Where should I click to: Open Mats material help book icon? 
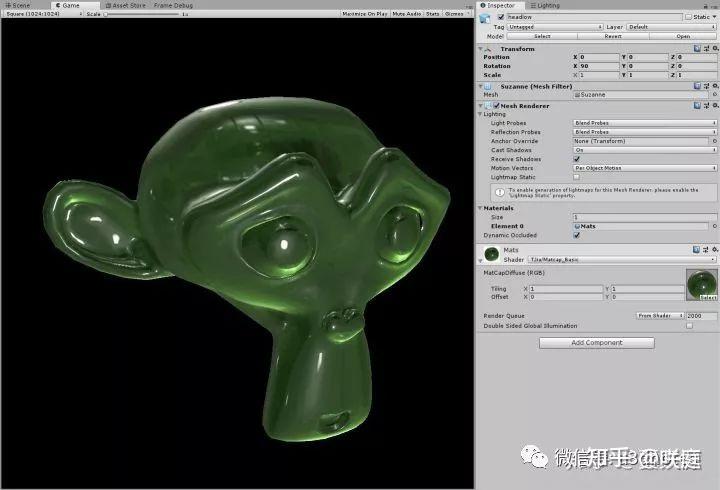click(697, 249)
